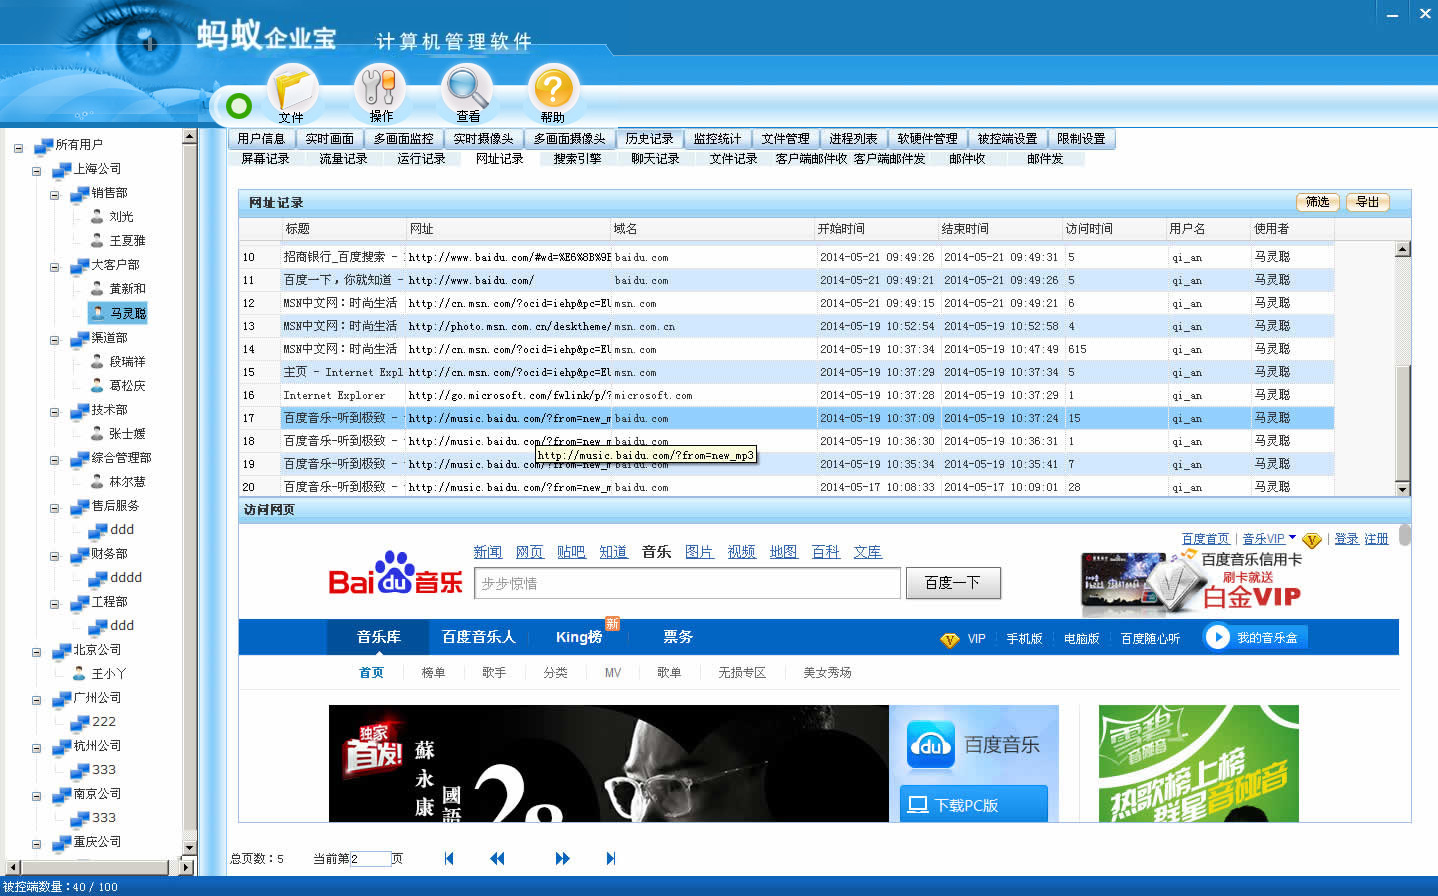Open the 查看 magnifier icon
This screenshot has width=1438, height=896.
pyautogui.click(x=467, y=90)
